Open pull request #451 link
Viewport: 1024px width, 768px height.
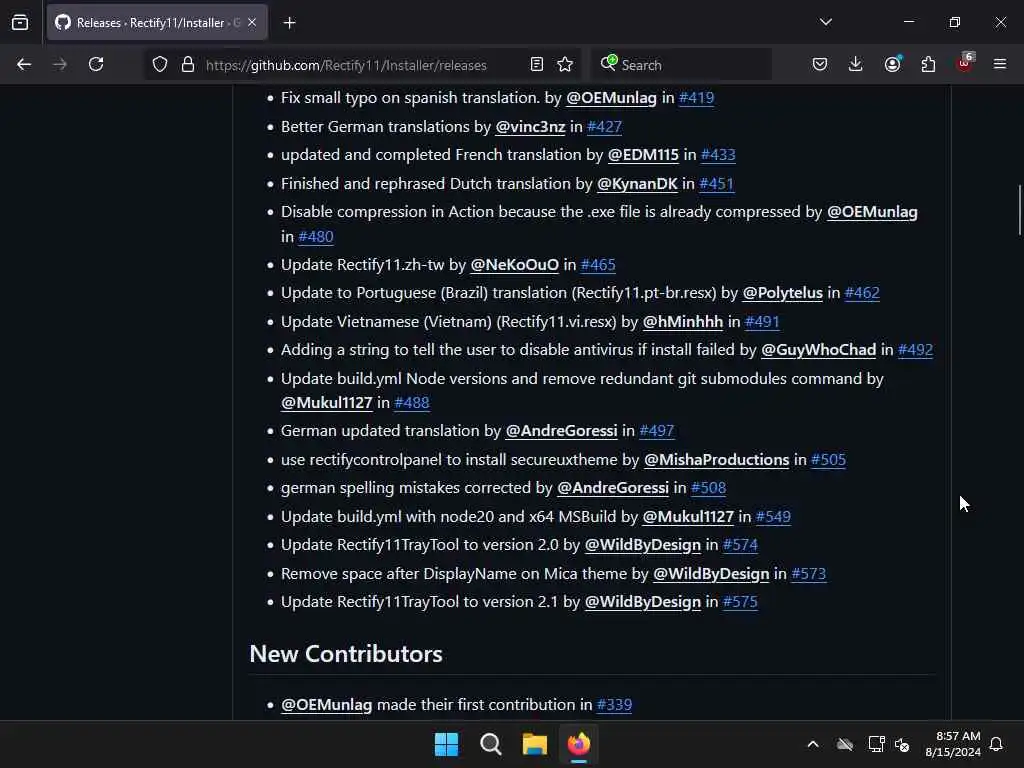716,184
